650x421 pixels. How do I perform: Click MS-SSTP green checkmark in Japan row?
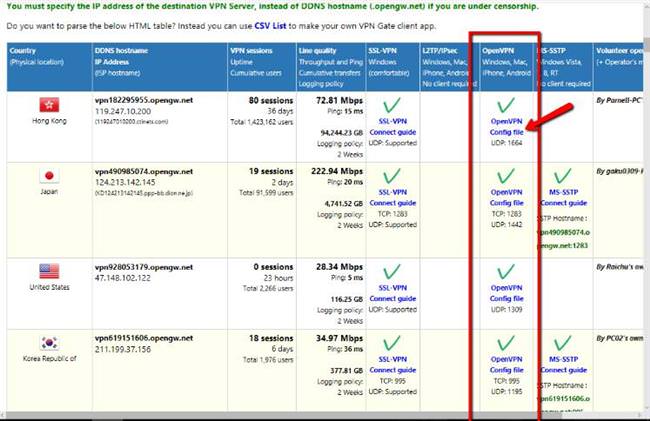coord(563,176)
